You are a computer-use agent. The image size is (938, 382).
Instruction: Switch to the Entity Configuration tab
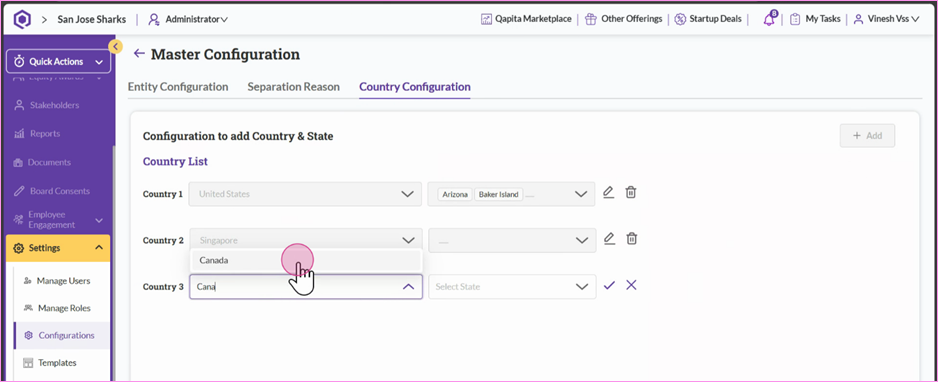pos(178,87)
